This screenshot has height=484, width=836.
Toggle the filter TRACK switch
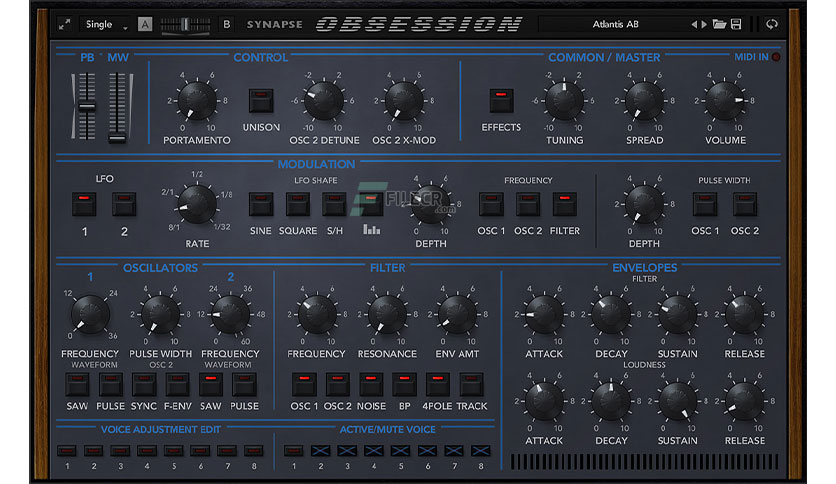tap(471, 384)
